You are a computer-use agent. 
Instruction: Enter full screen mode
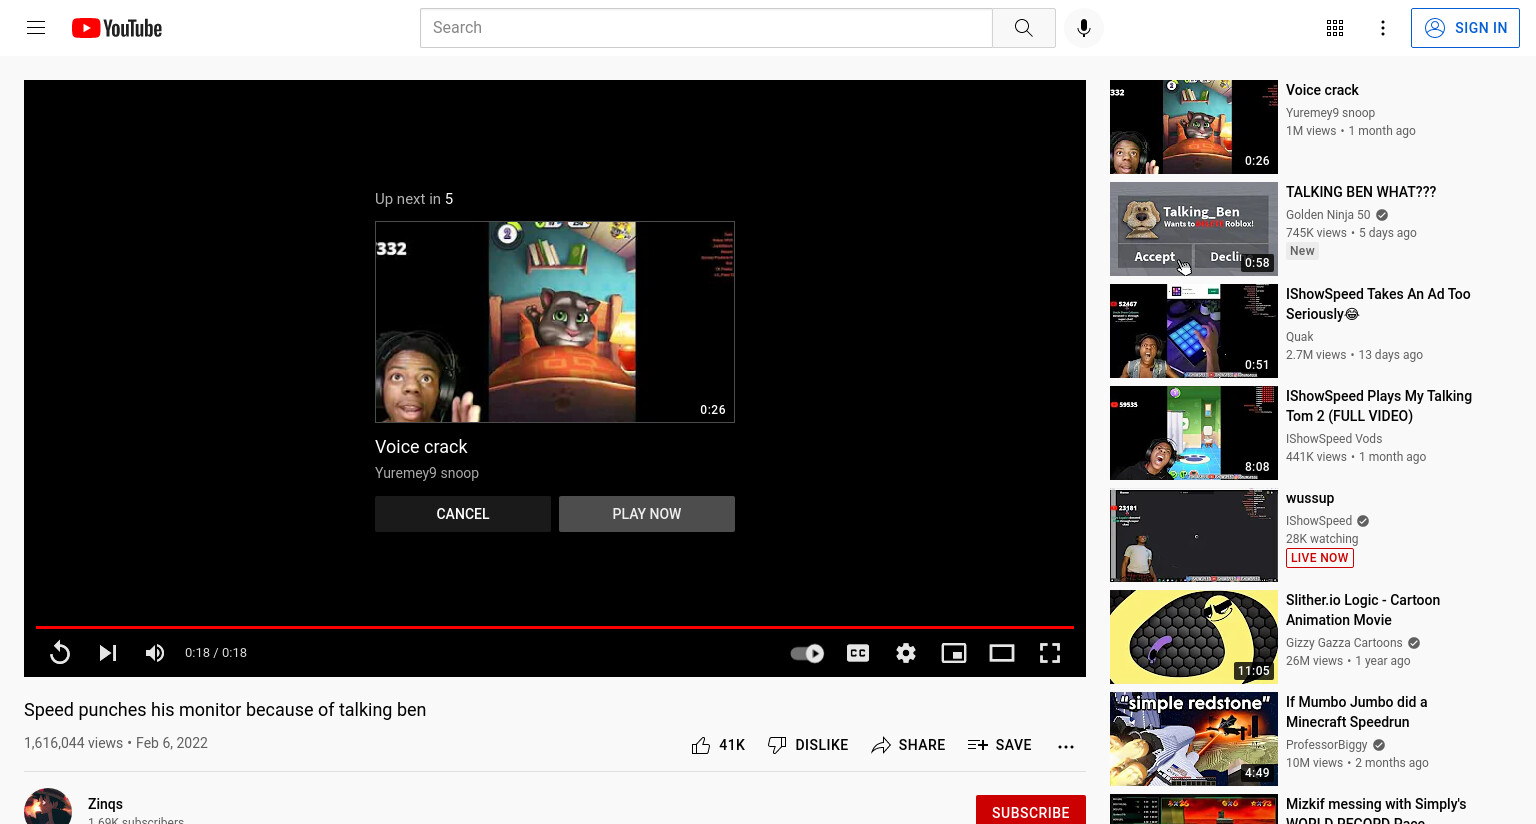pyautogui.click(x=1050, y=653)
